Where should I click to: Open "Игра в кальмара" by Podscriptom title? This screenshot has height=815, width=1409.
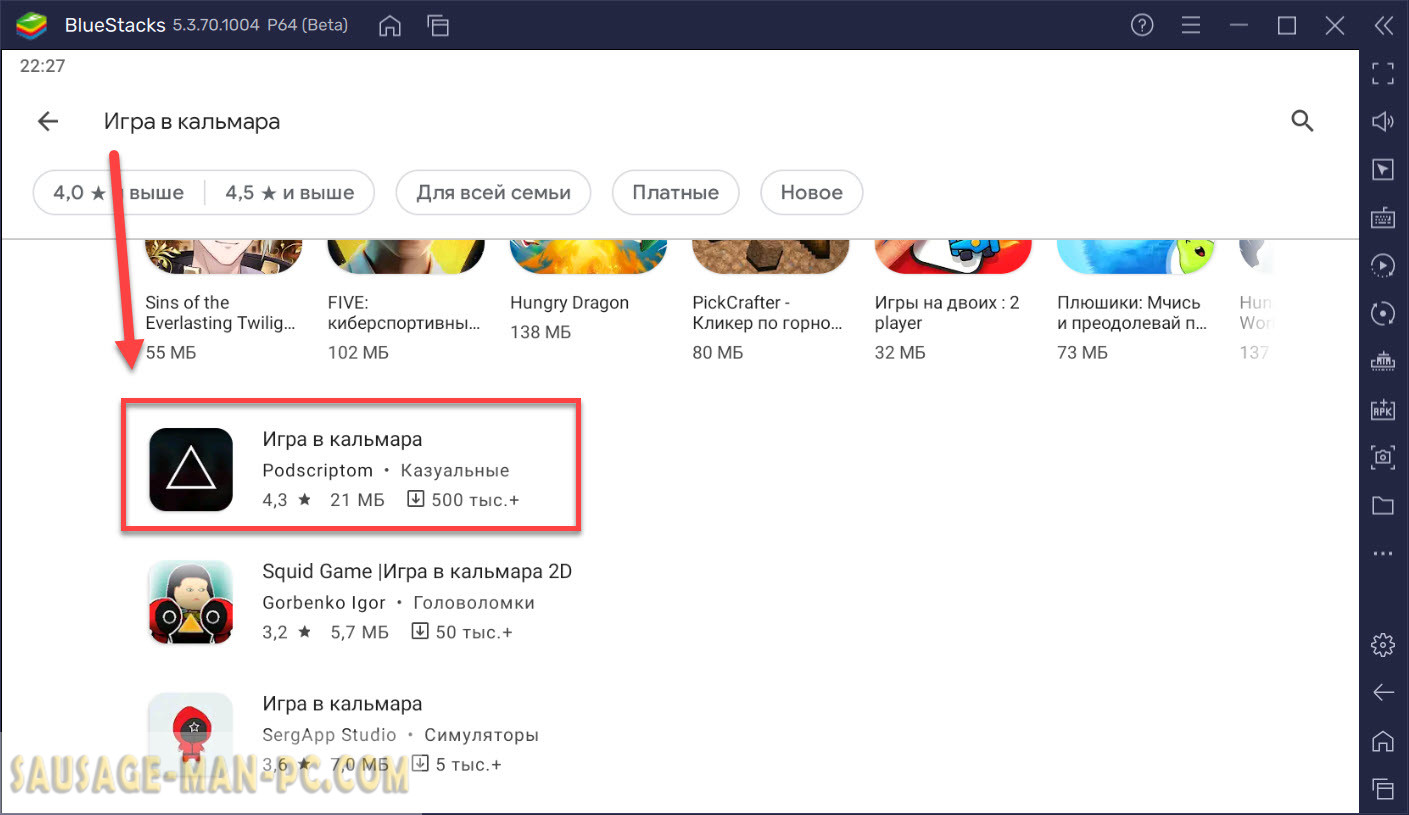pyautogui.click(x=342, y=439)
